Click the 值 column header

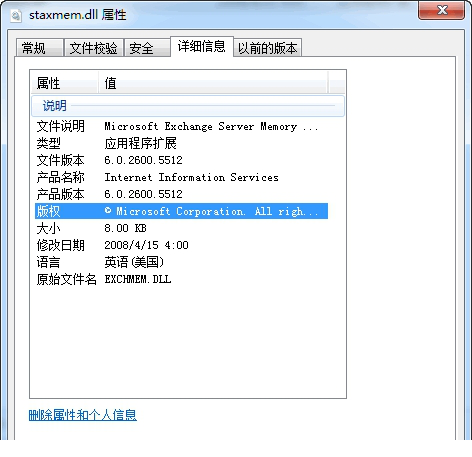click(213, 83)
